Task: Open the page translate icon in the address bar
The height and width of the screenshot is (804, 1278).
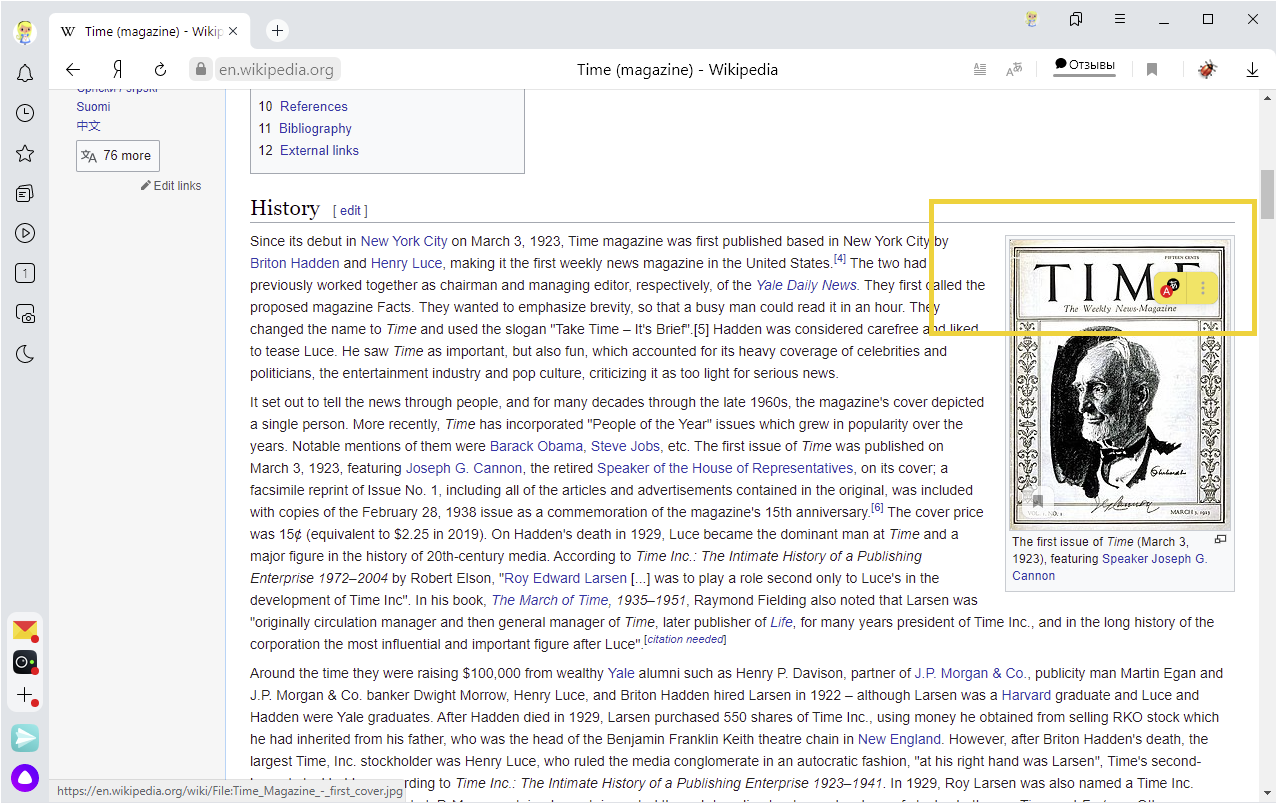Action: (x=1015, y=70)
